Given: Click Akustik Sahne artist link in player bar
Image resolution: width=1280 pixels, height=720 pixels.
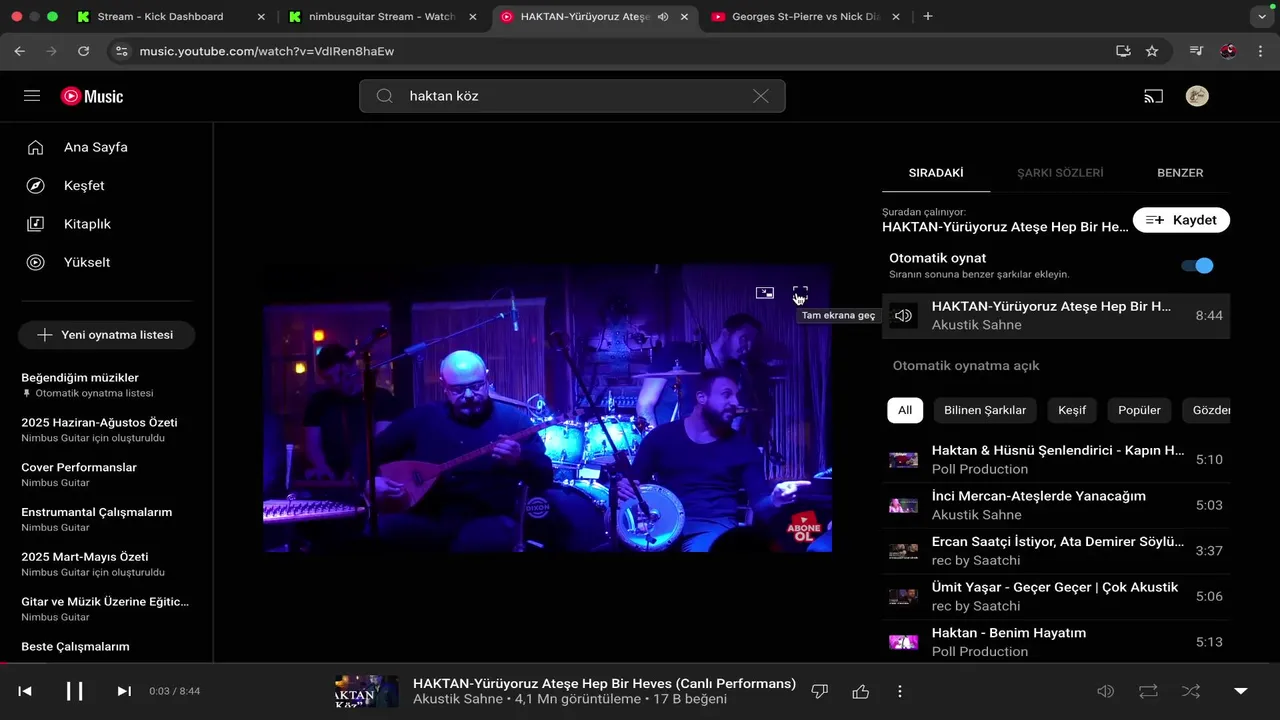Looking at the screenshot, I should [458, 699].
